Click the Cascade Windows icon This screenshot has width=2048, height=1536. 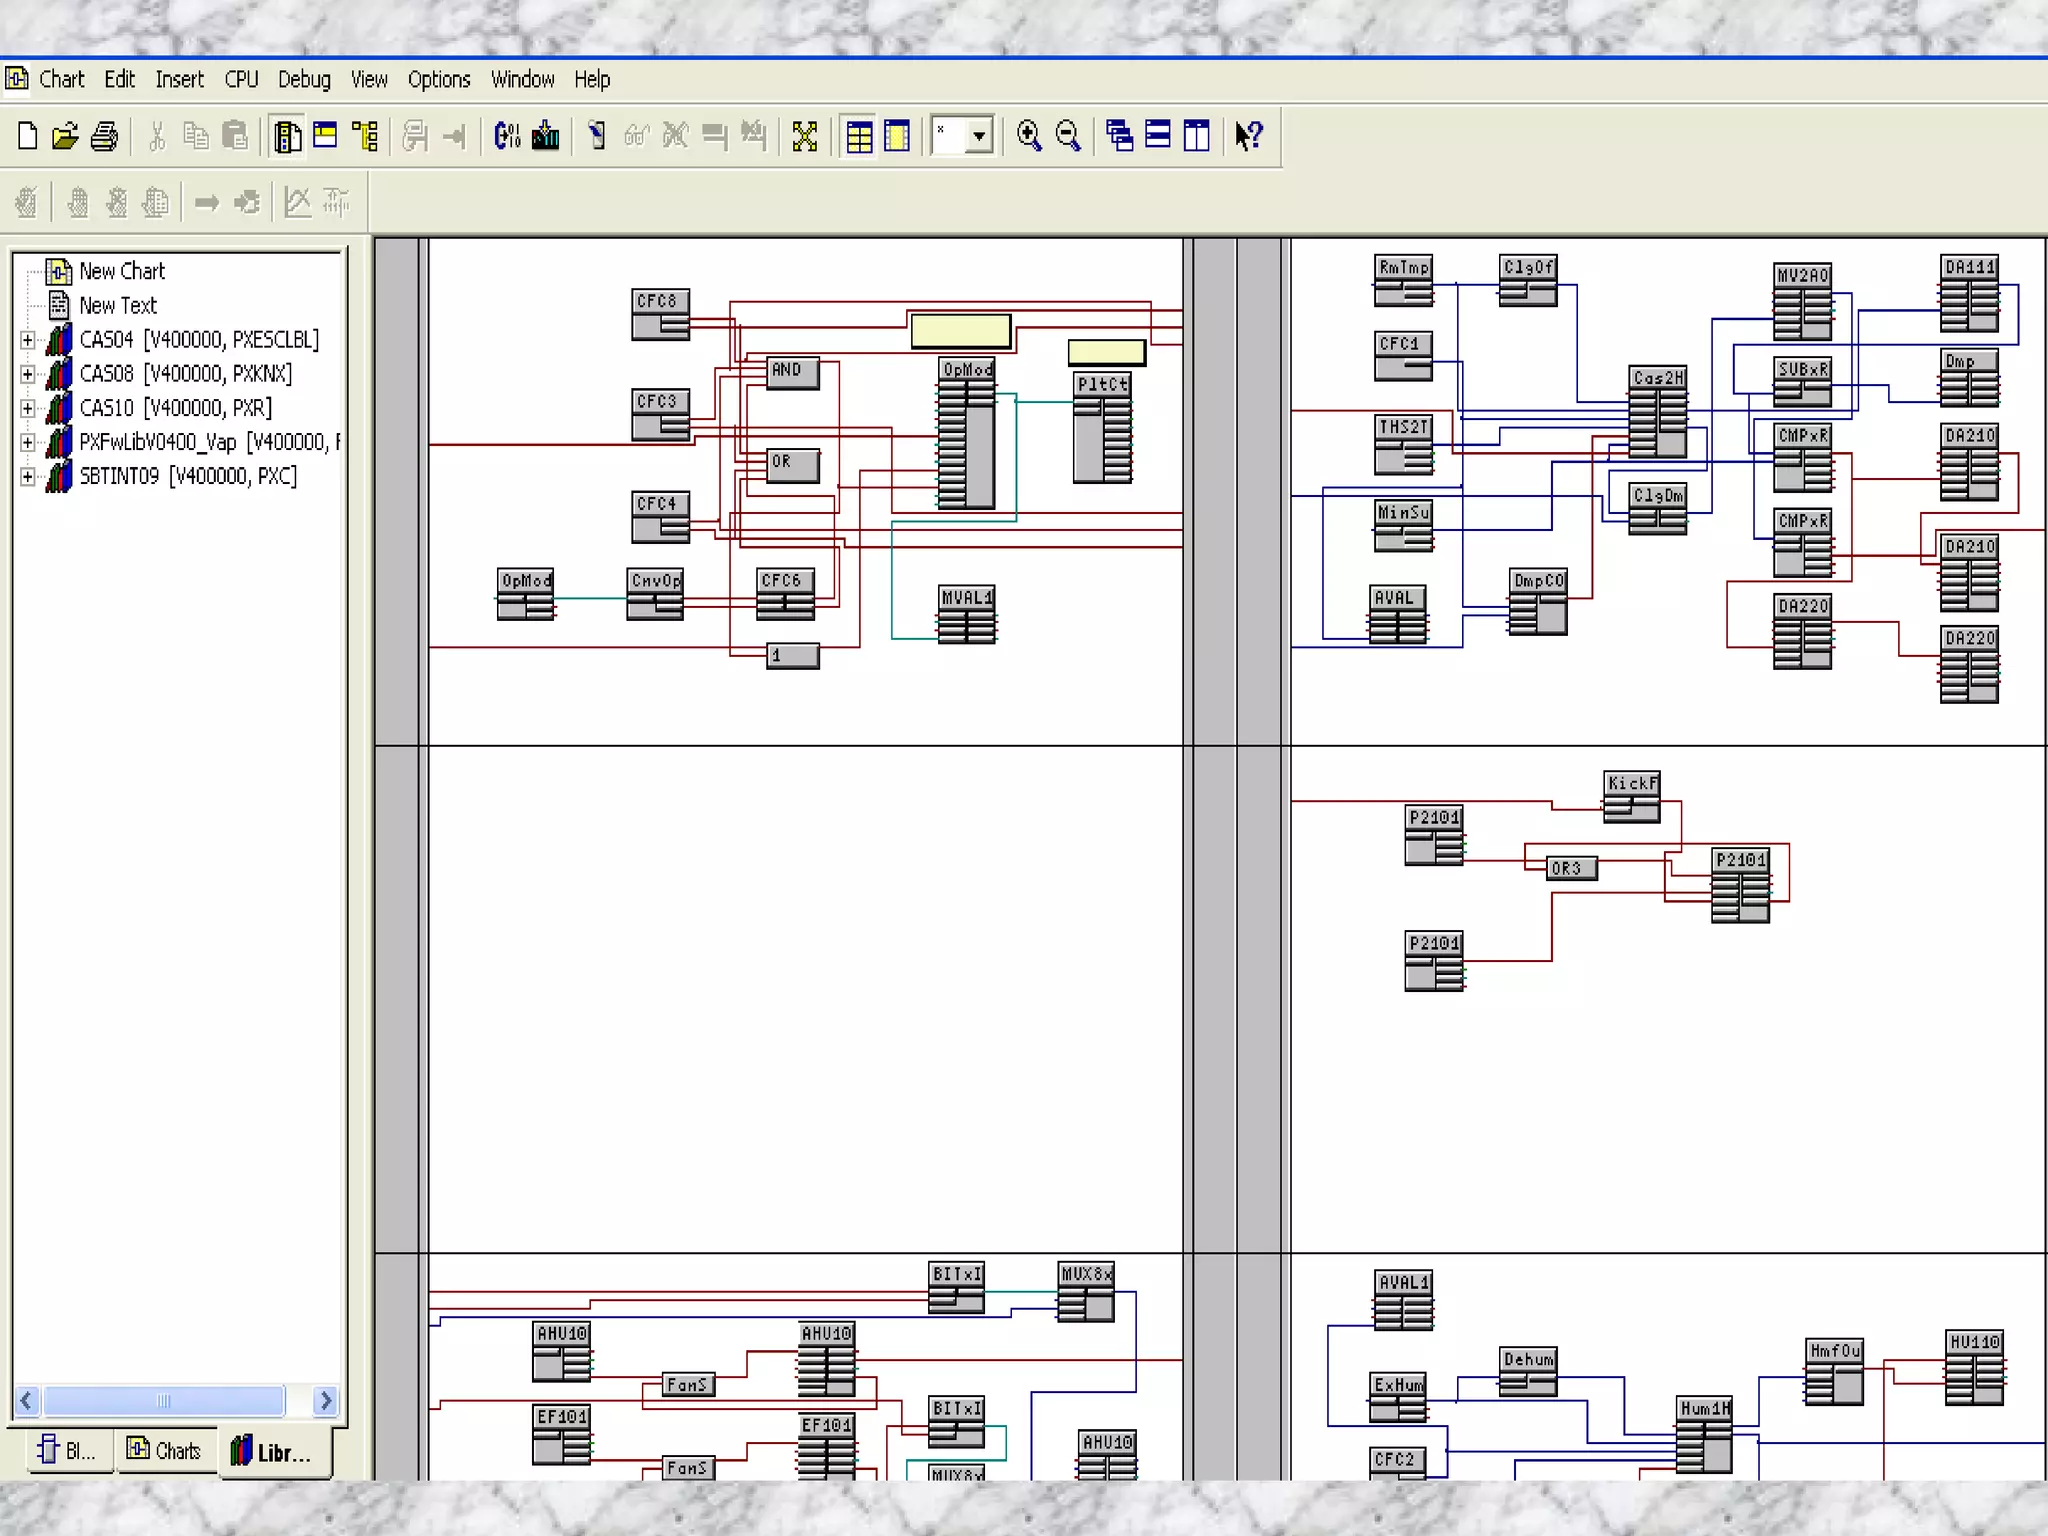(x=1119, y=136)
